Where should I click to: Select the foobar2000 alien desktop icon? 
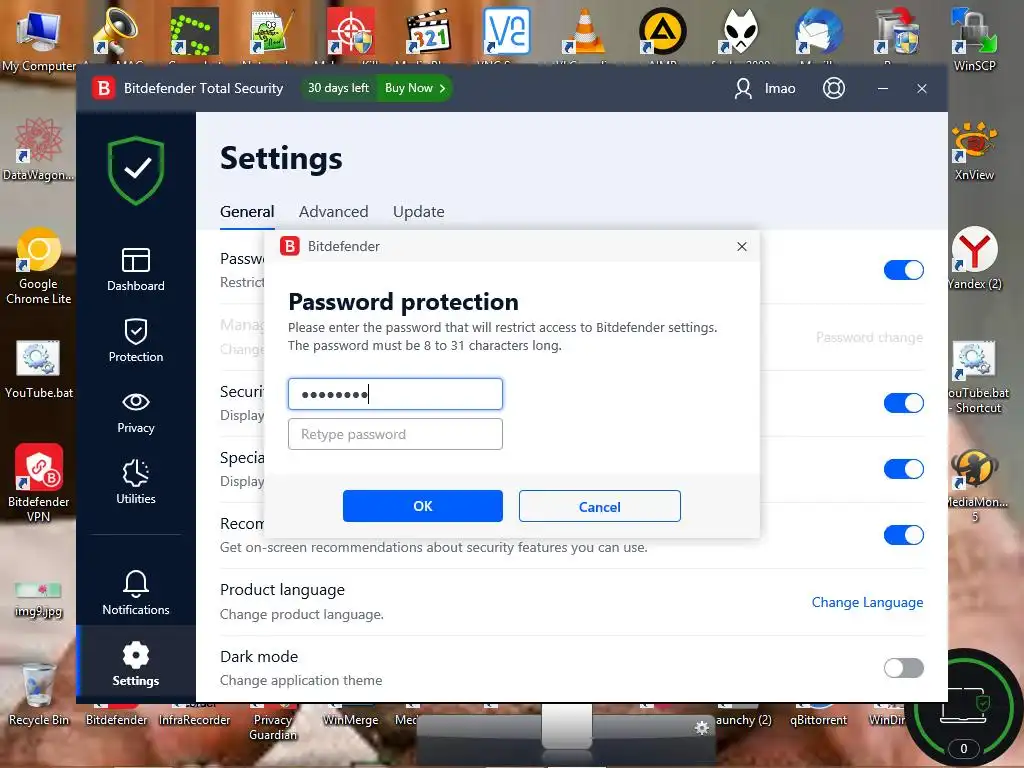click(x=740, y=31)
